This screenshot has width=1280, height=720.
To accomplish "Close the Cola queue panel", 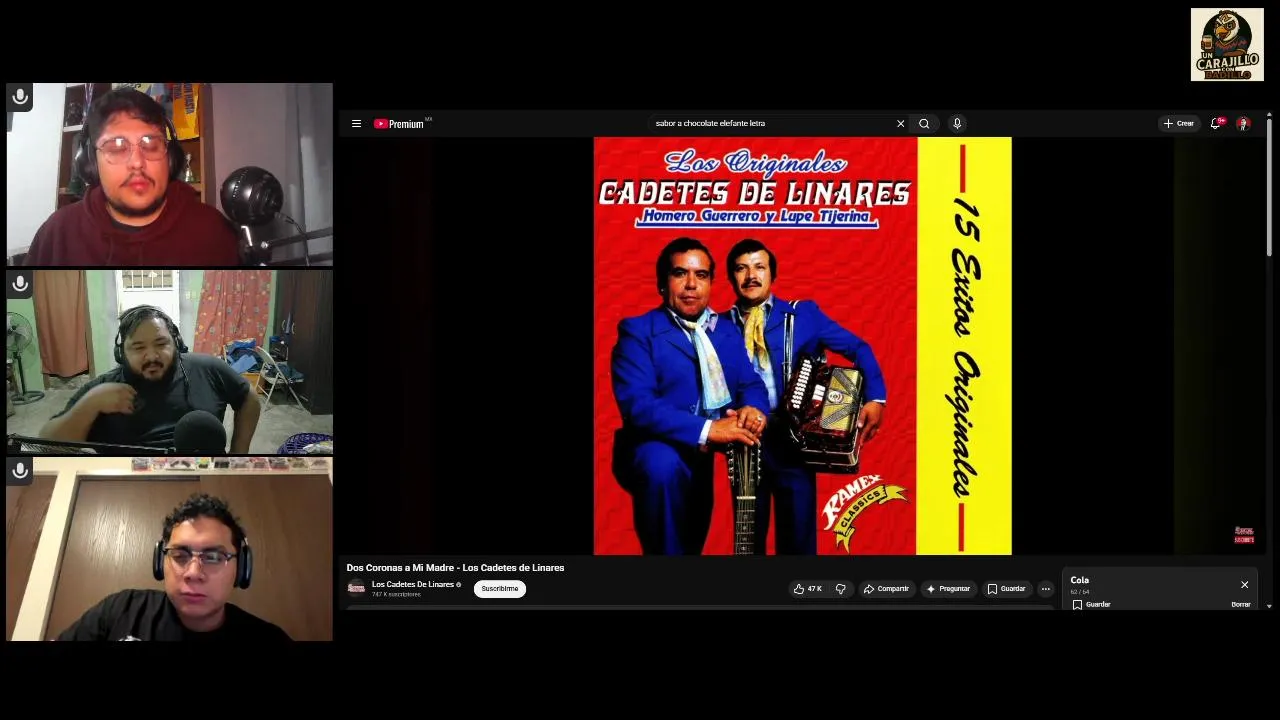I will point(1245,585).
